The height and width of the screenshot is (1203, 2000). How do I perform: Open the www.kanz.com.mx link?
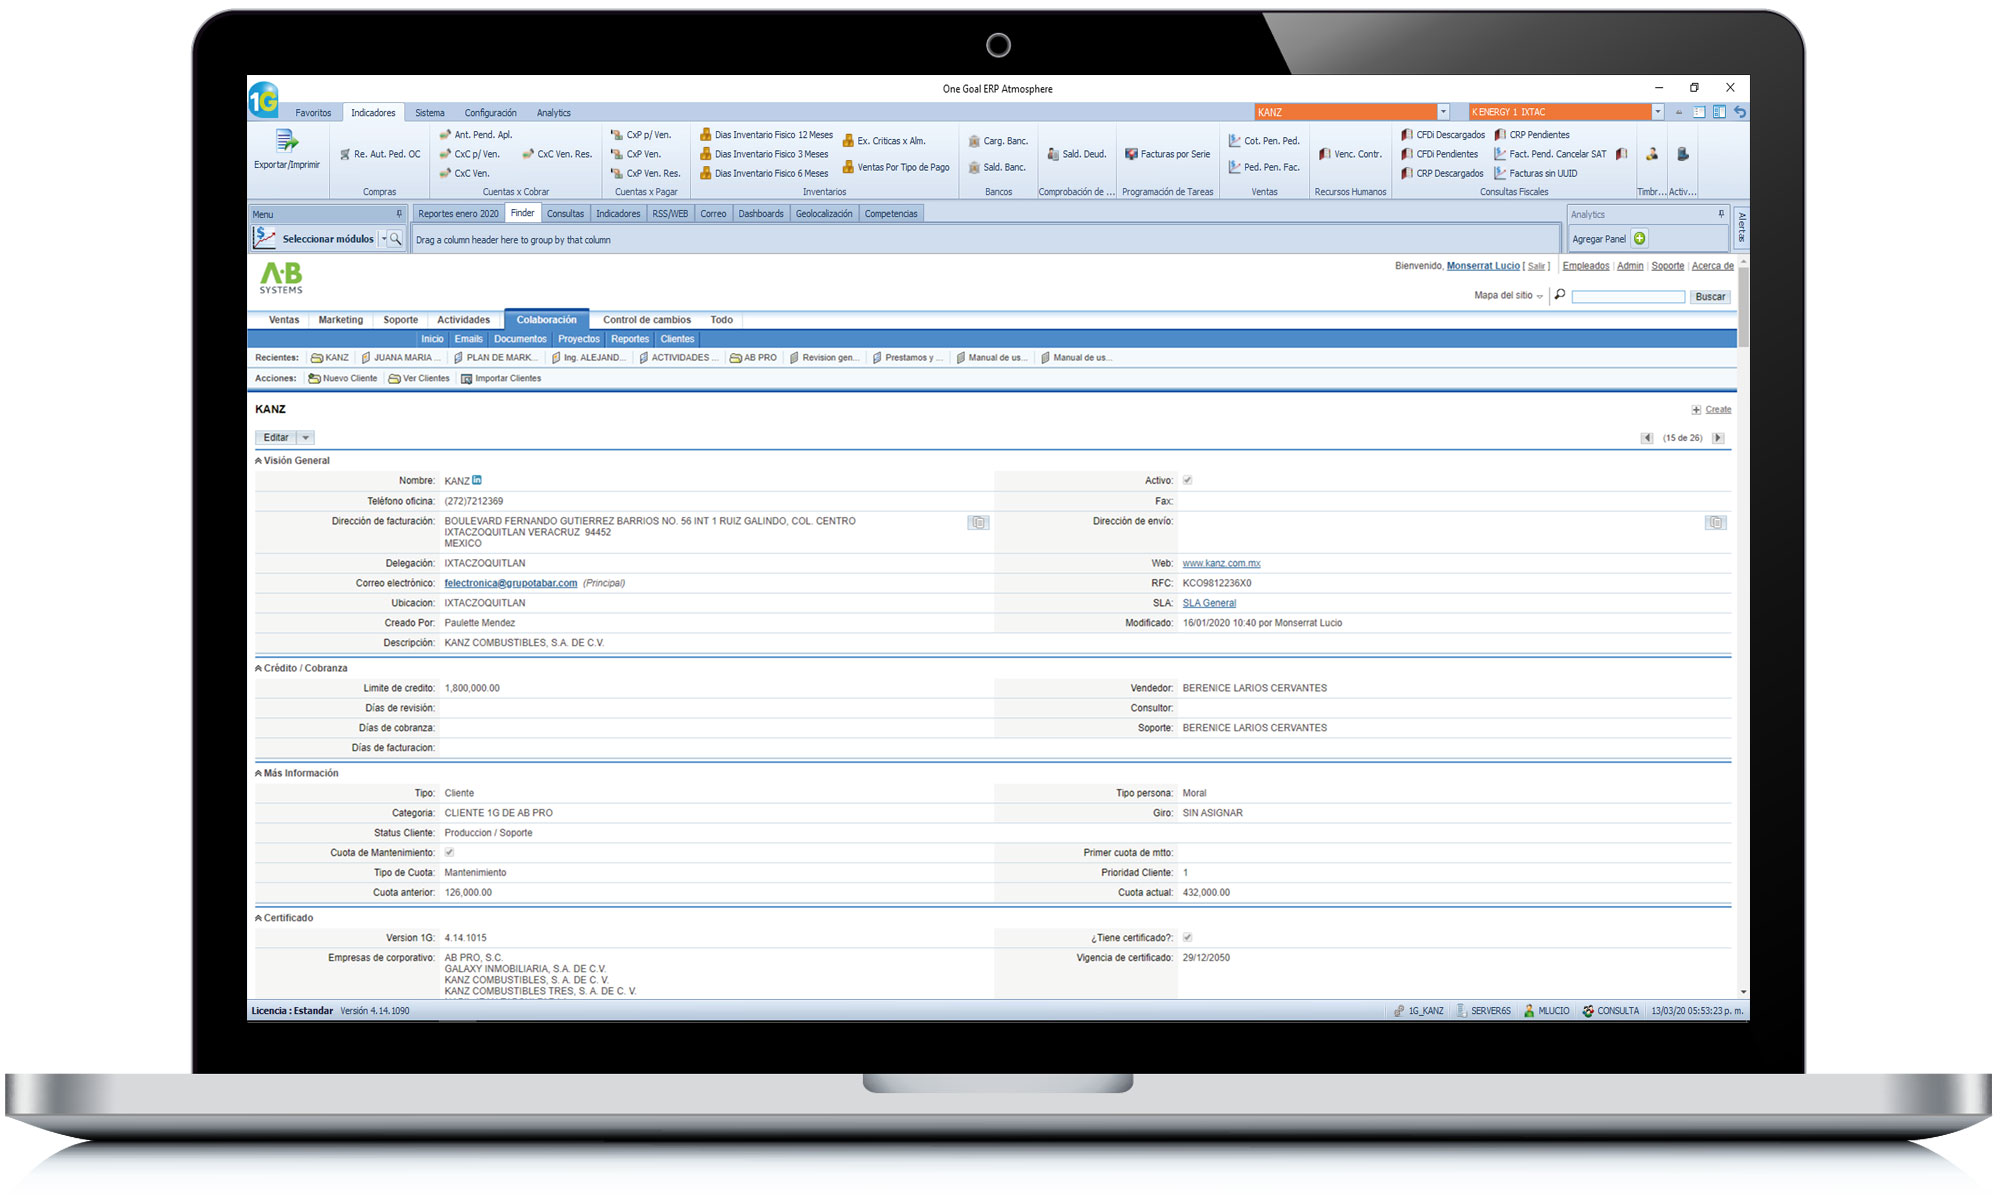[1221, 563]
